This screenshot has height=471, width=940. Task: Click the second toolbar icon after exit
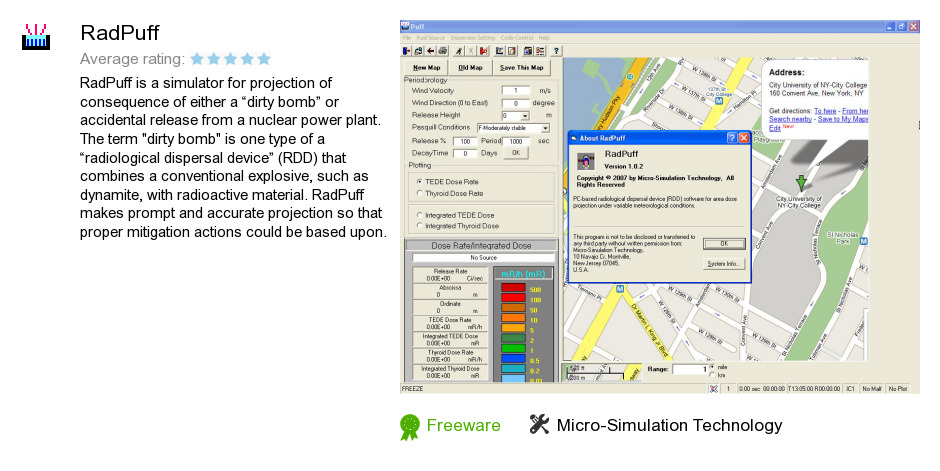(418, 51)
